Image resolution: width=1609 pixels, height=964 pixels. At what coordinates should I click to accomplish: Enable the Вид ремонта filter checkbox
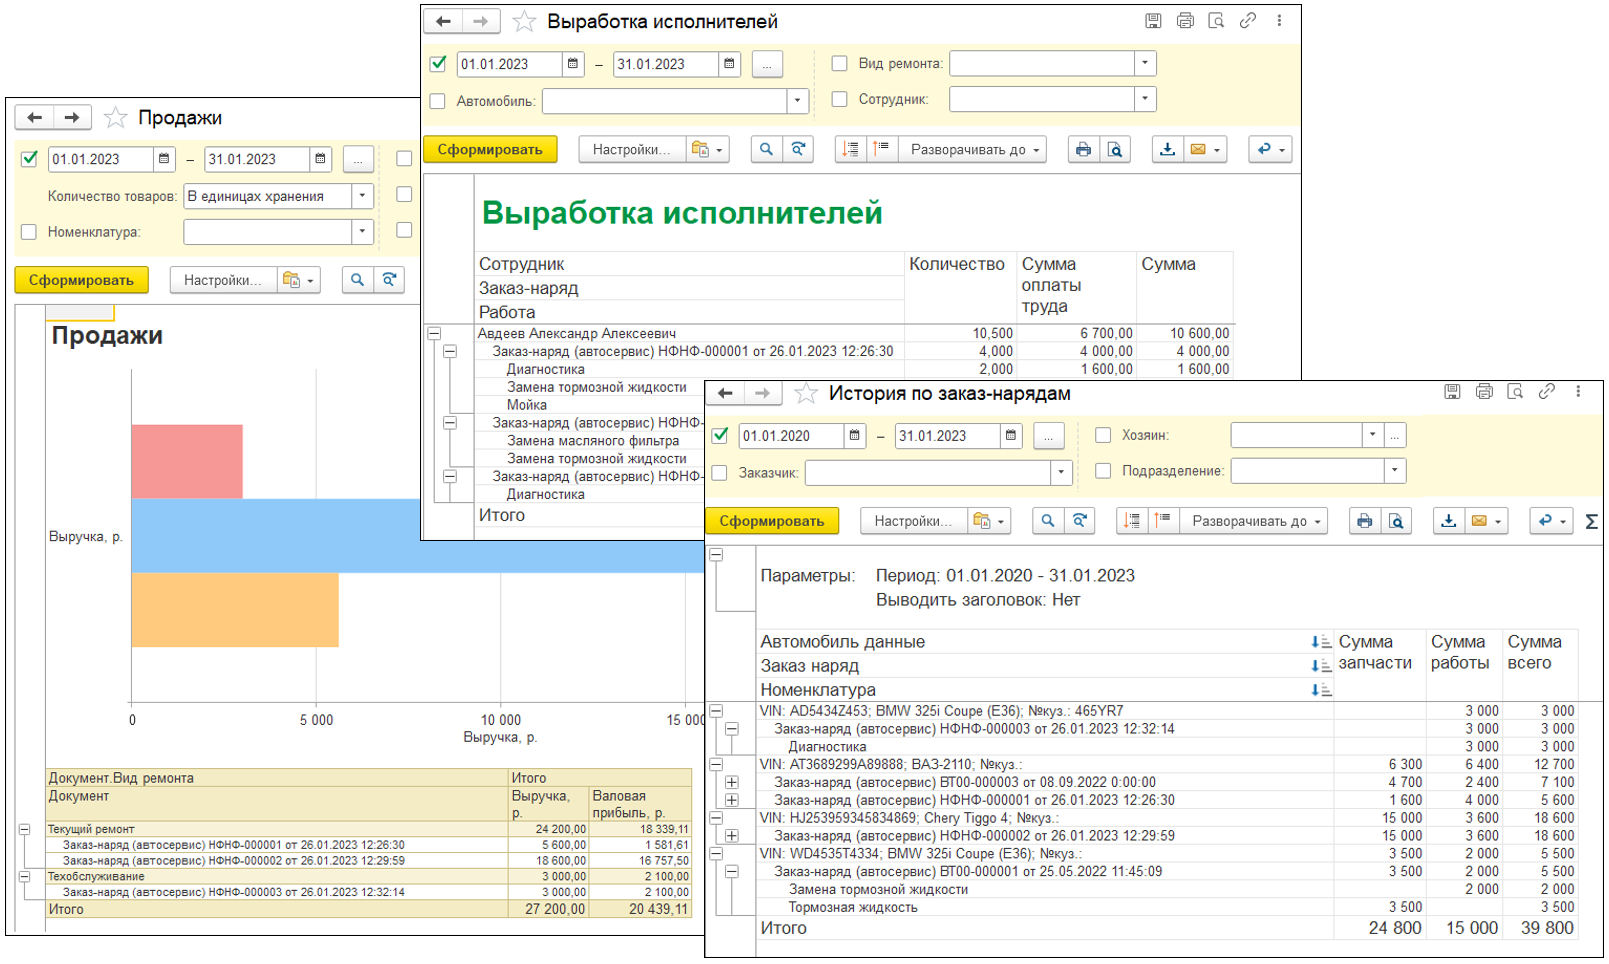(x=840, y=64)
